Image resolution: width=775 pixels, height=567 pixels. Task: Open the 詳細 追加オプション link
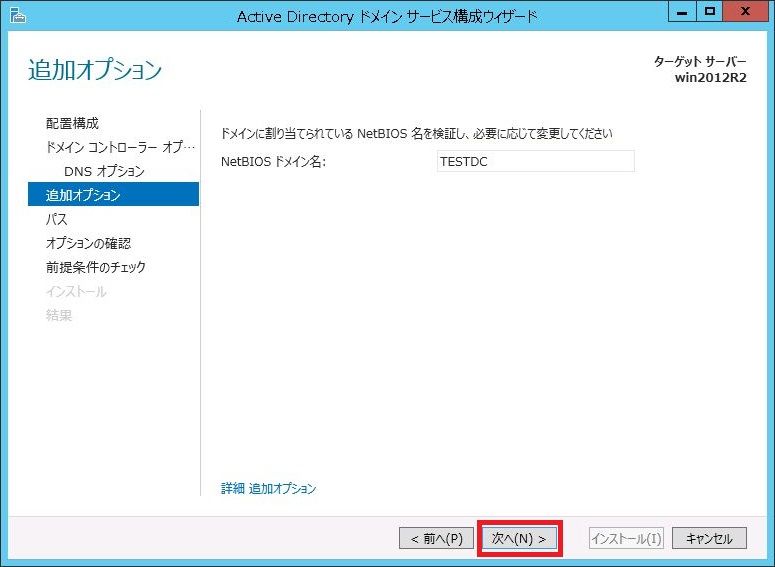tap(268, 488)
